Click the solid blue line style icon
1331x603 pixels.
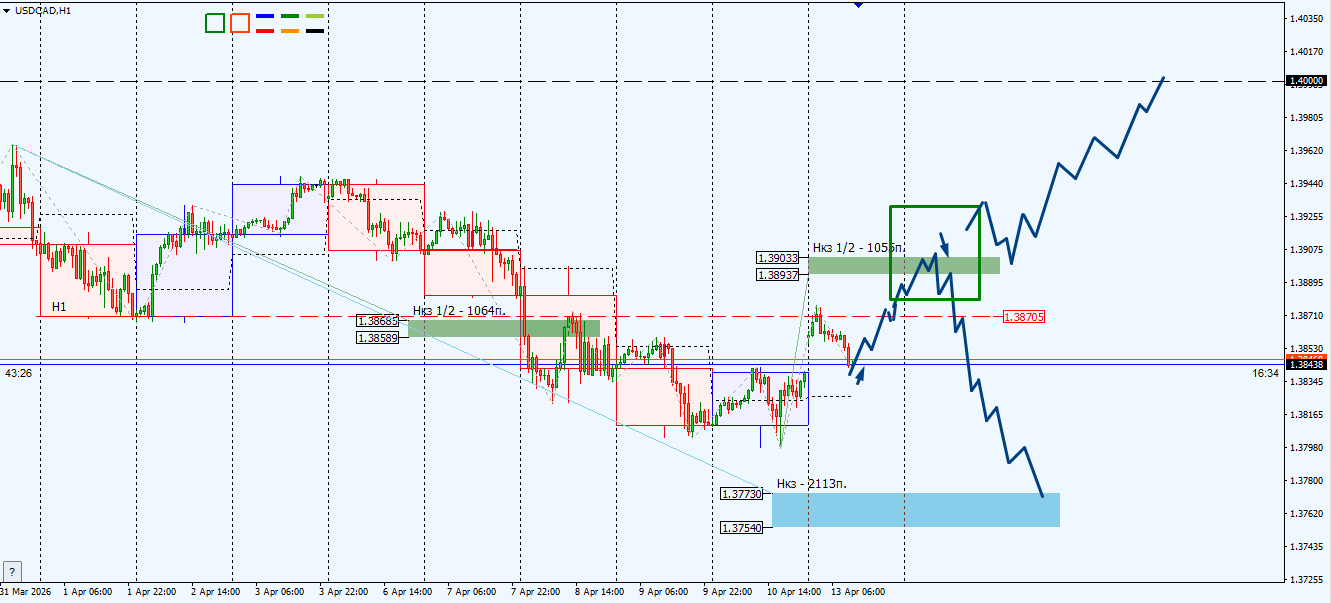click(265, 16)
